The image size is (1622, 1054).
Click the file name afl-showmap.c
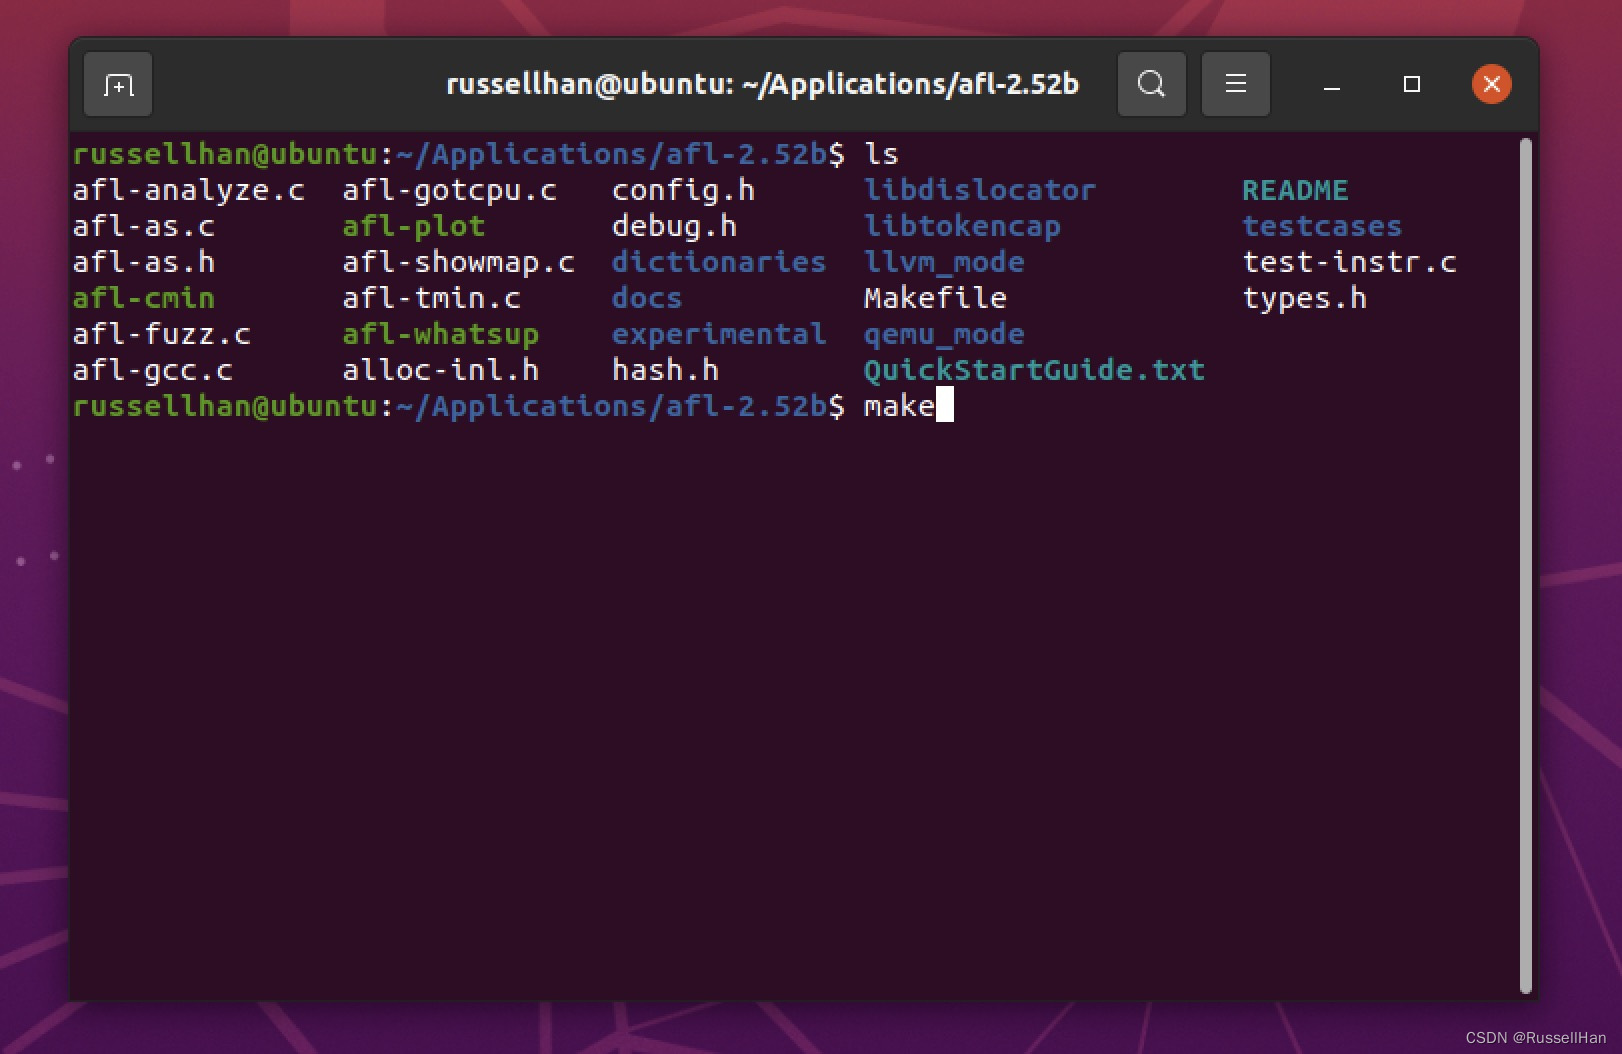coord(458,263)
